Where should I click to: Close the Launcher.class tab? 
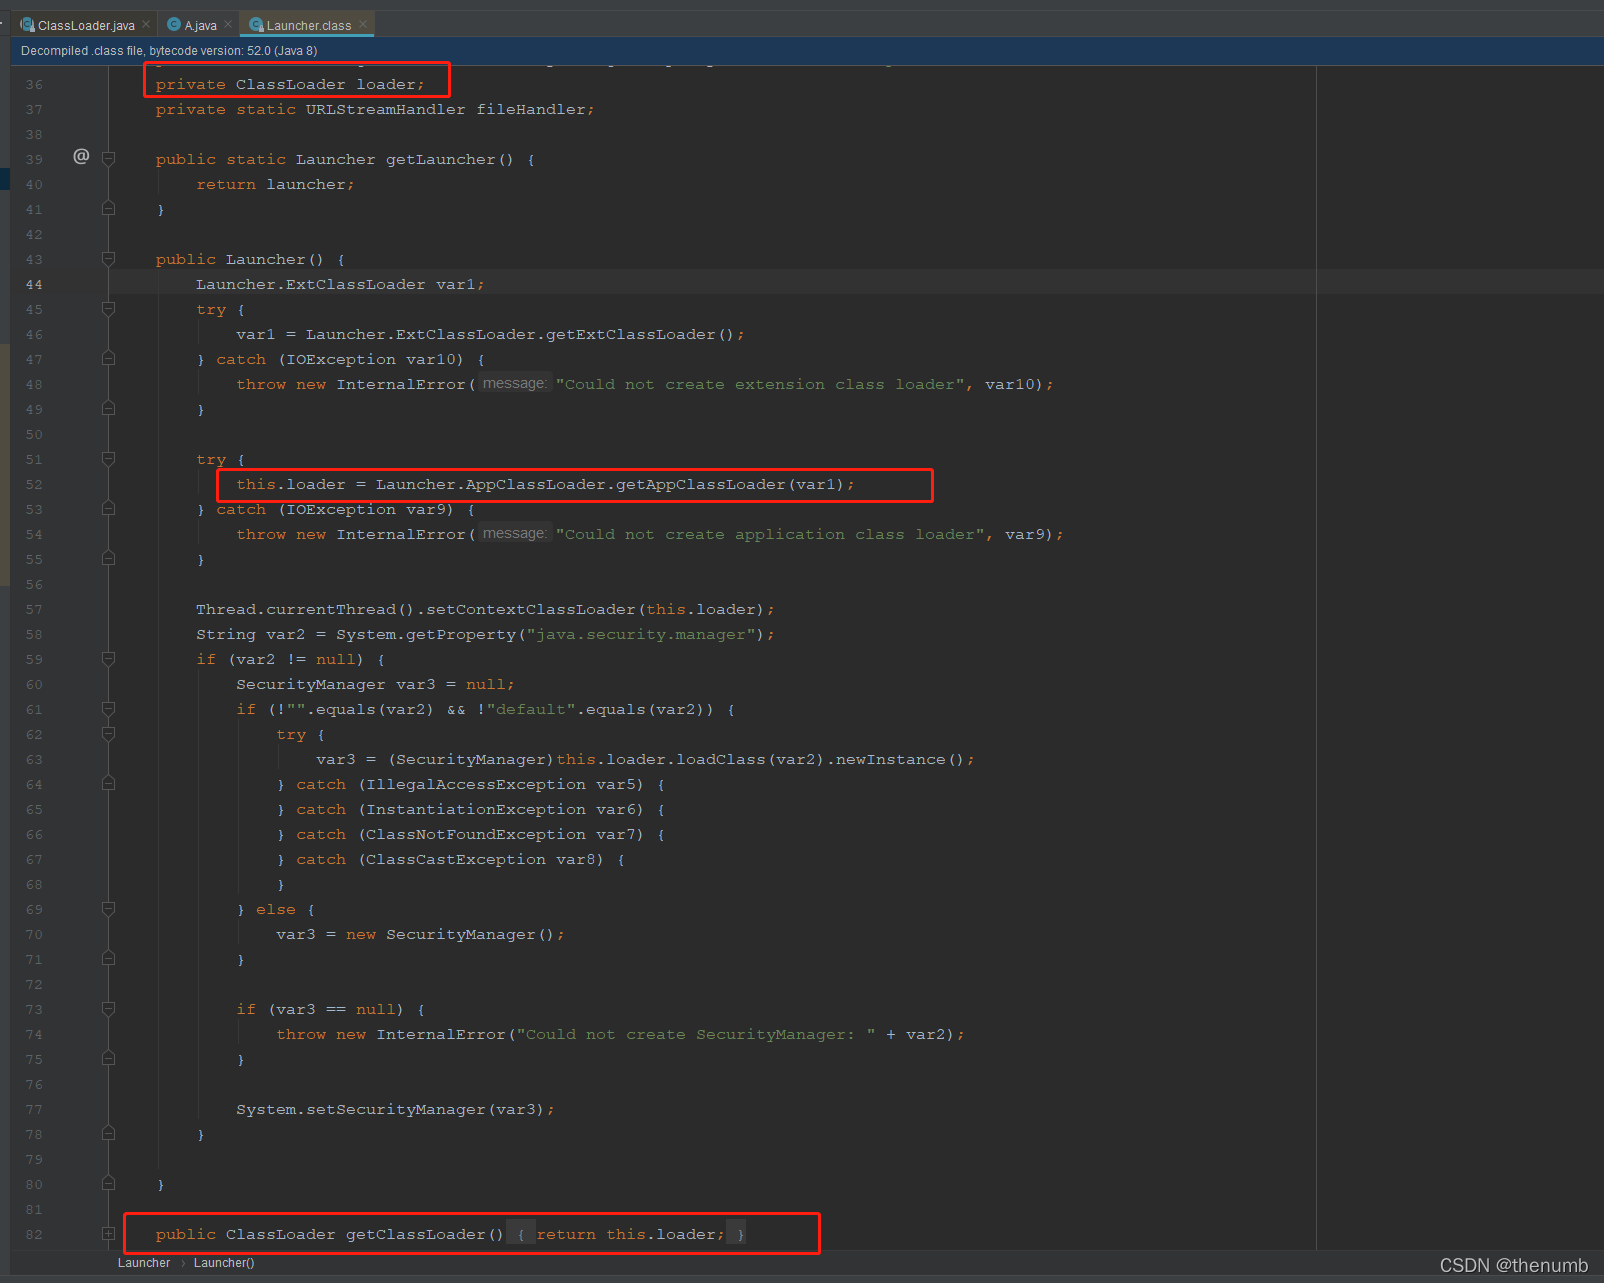tap(363, 24)
